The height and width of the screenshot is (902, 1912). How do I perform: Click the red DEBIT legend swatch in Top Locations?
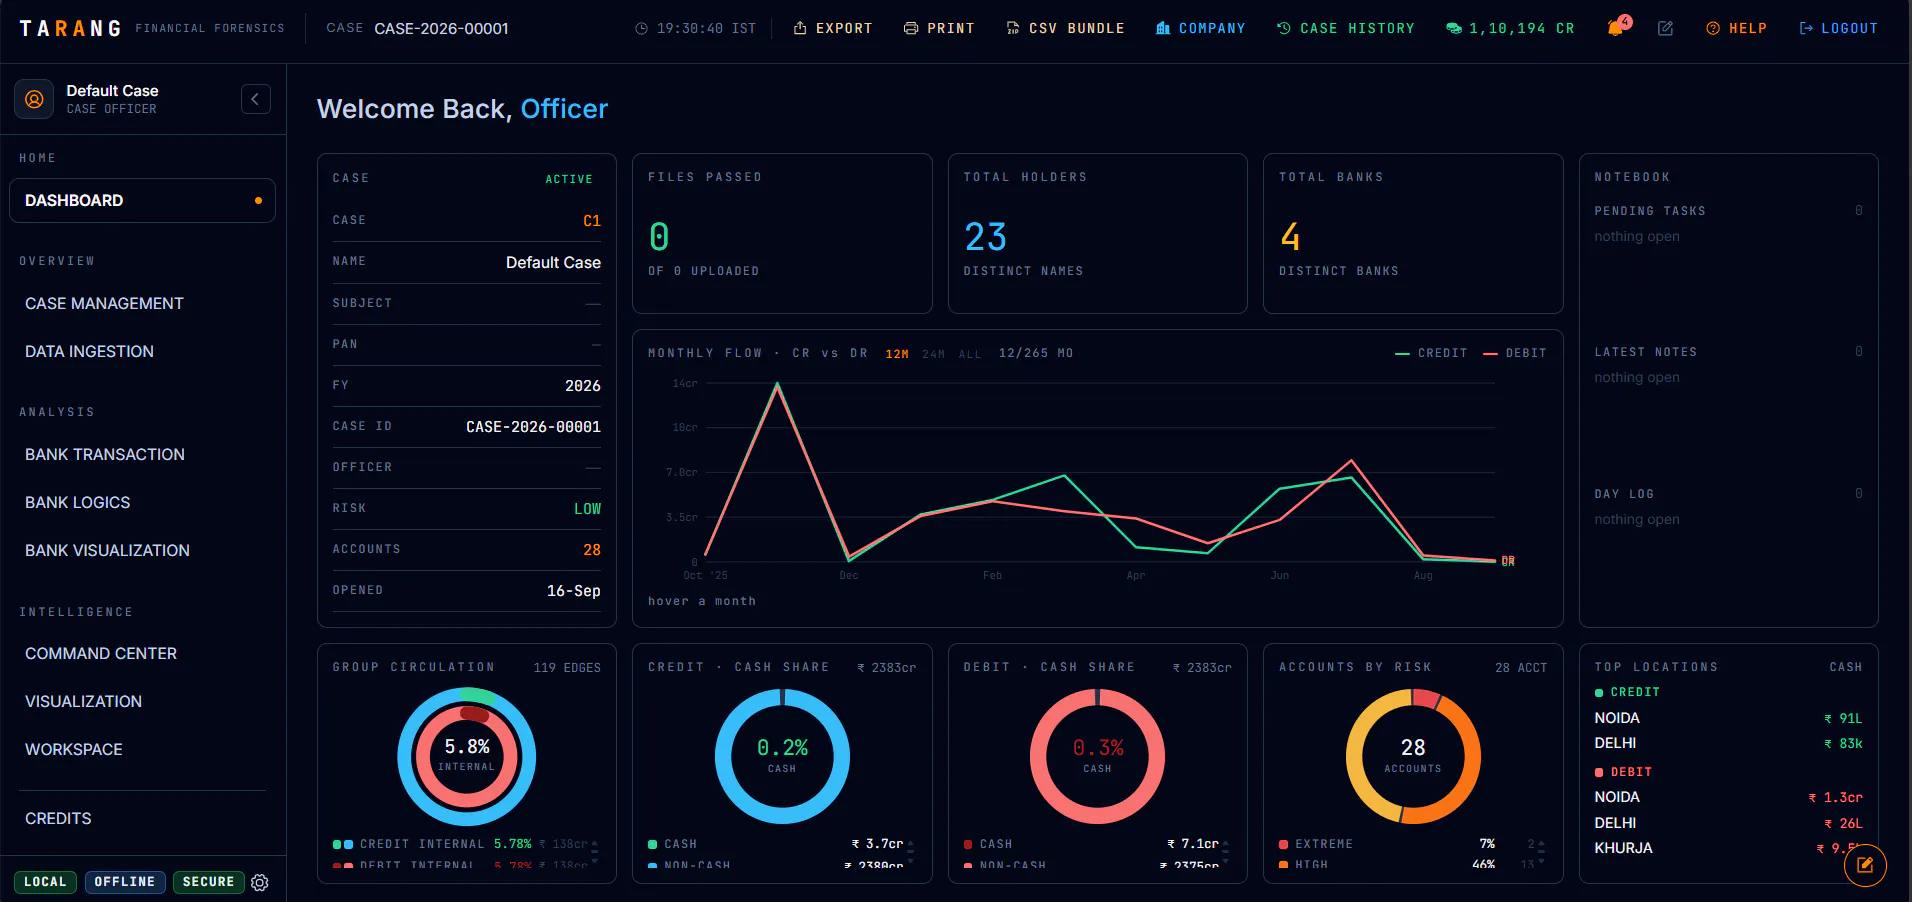coord(1599,773)
